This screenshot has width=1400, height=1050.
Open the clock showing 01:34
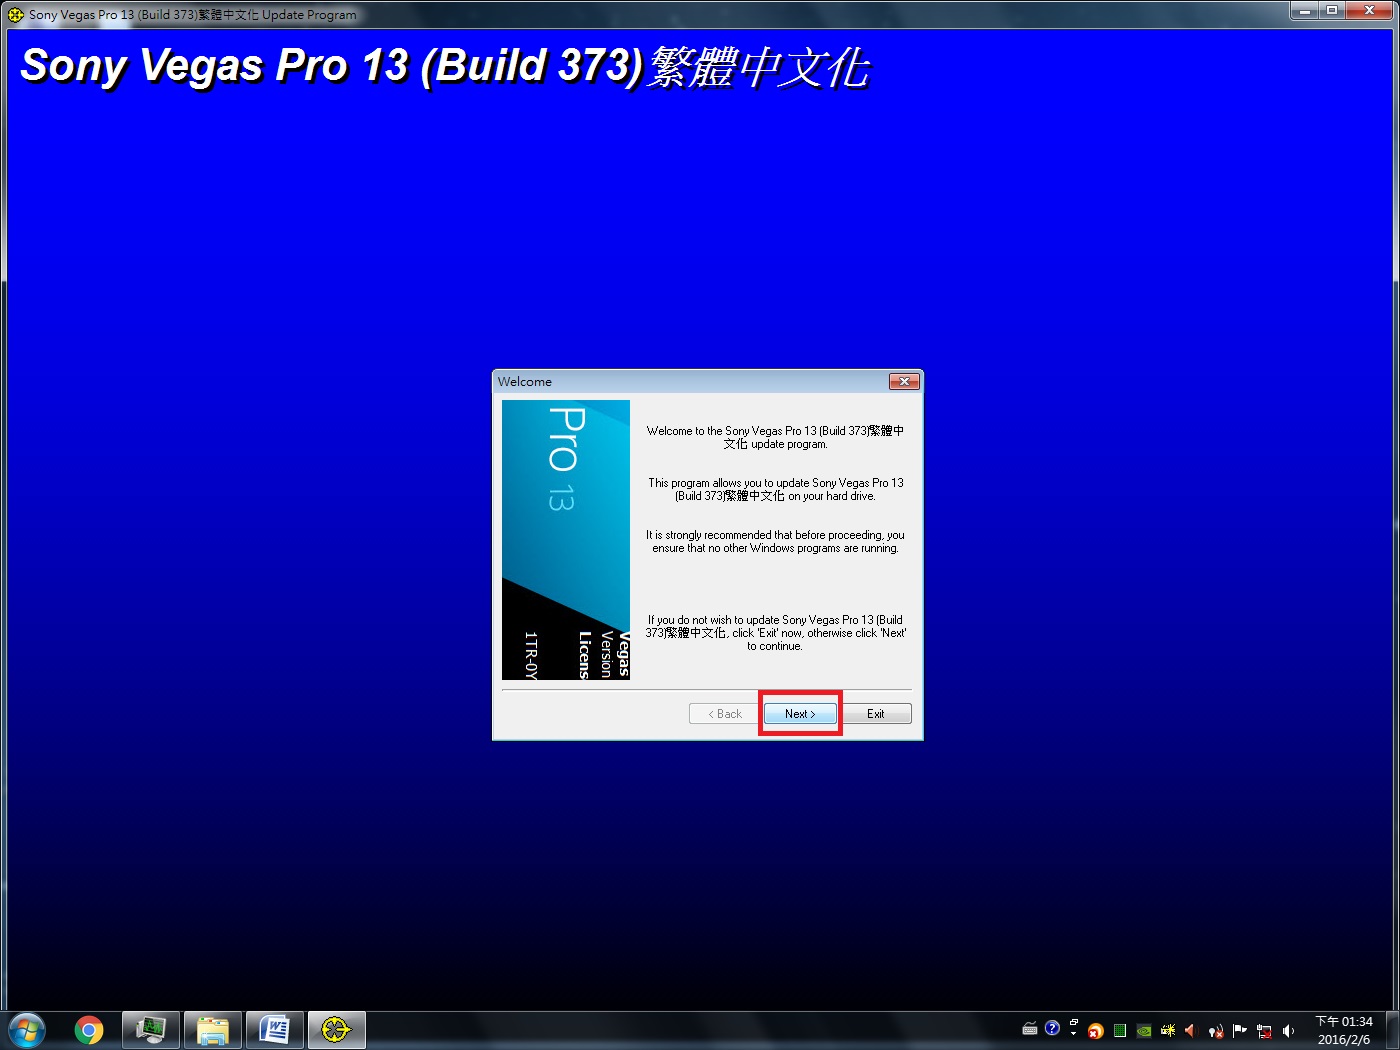(1344, 1030)
